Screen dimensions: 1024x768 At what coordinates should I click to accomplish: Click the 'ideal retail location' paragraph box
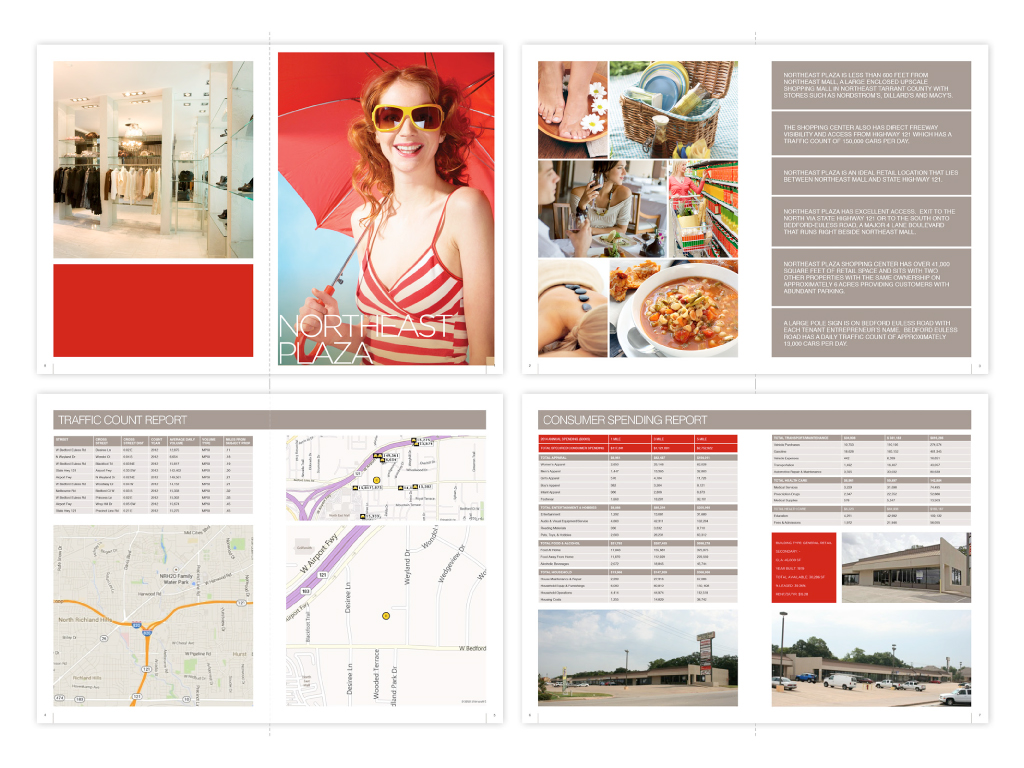coord(871,176)
